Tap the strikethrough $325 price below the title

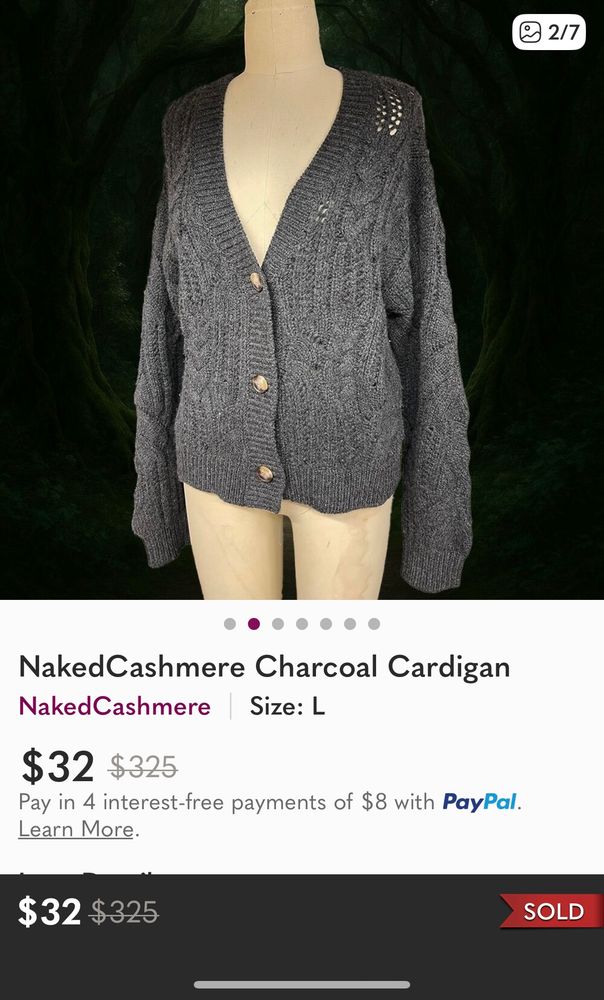coord(143,767)
